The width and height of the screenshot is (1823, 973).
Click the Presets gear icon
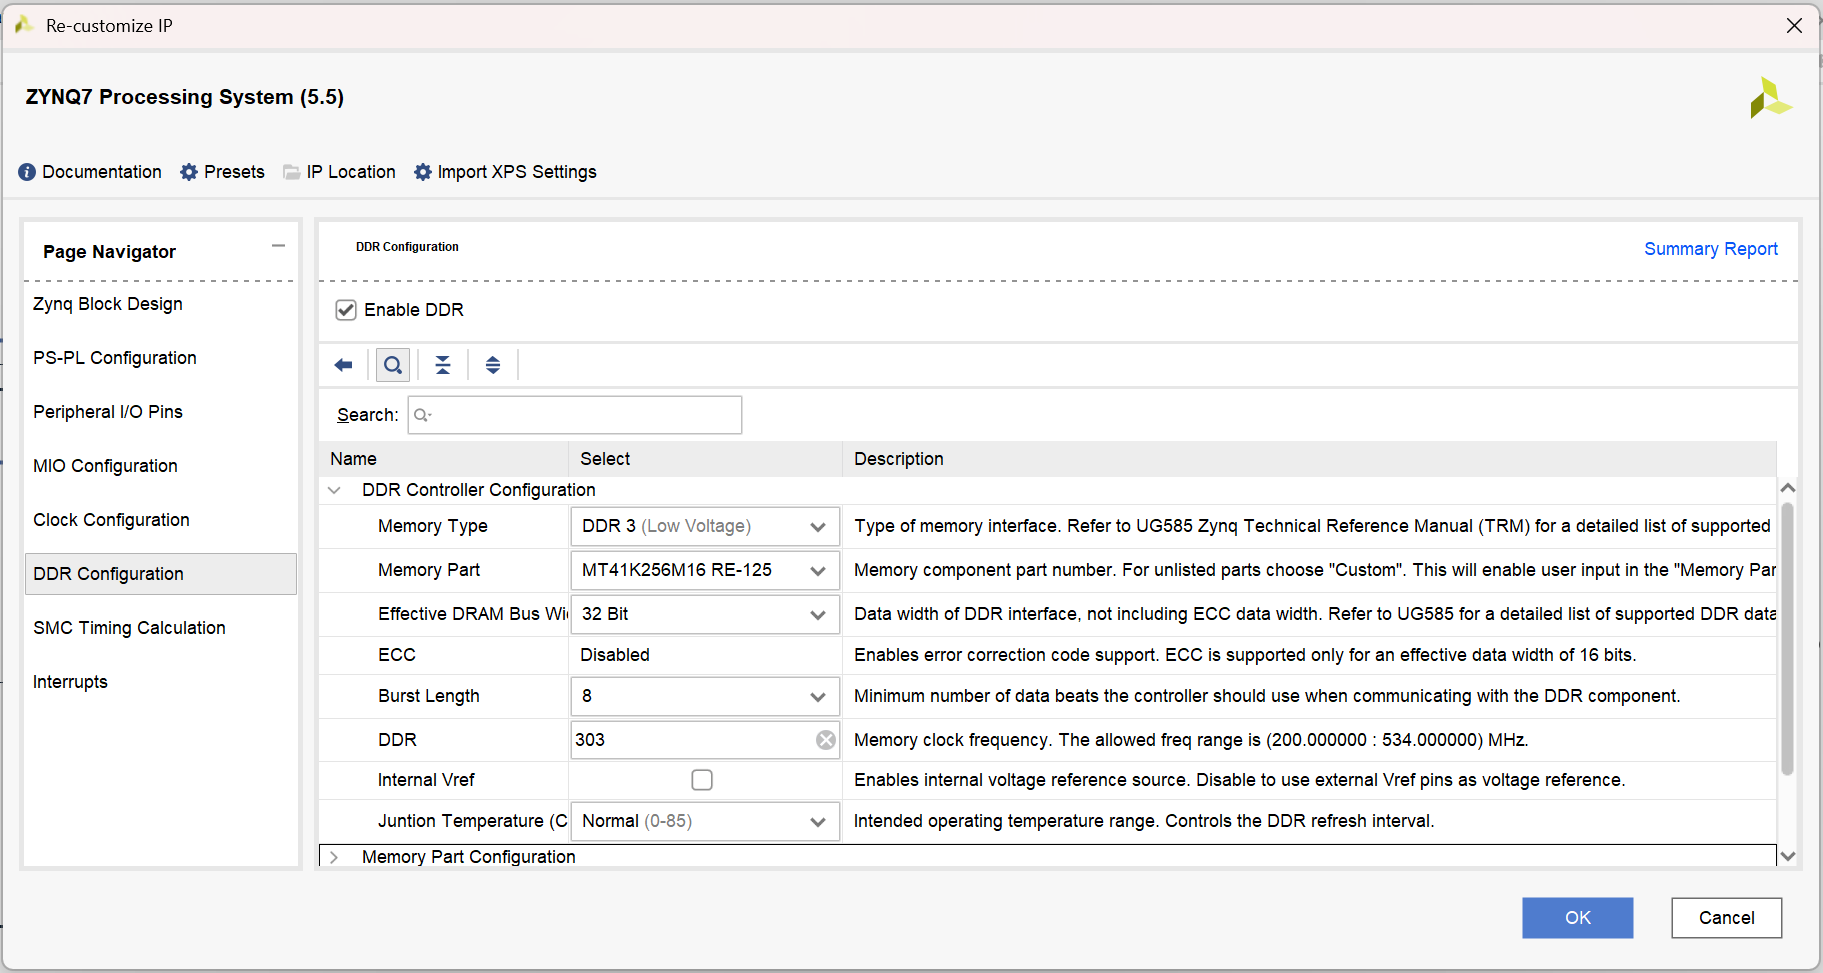point(189,172)
